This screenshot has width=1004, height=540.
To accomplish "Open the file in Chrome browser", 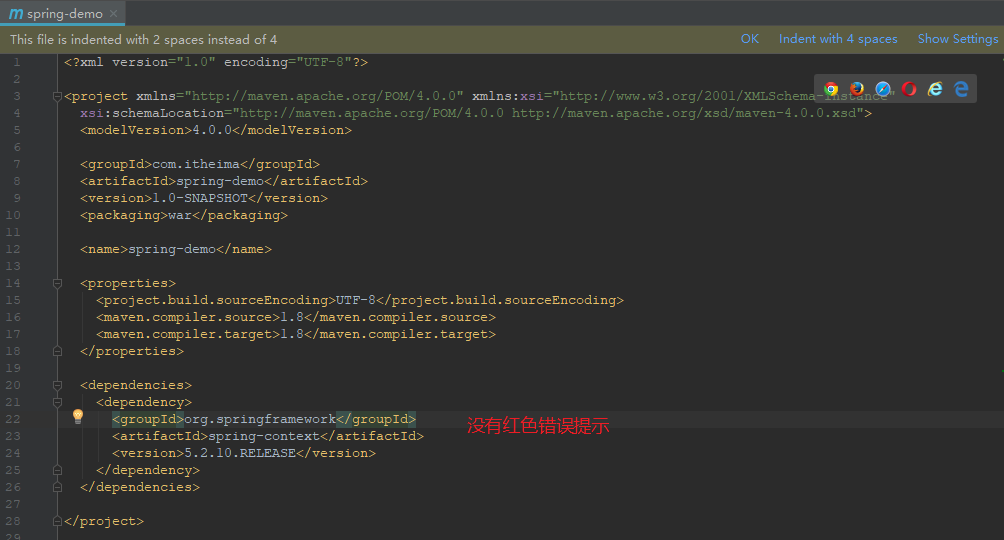I will (x=831, y=89).
